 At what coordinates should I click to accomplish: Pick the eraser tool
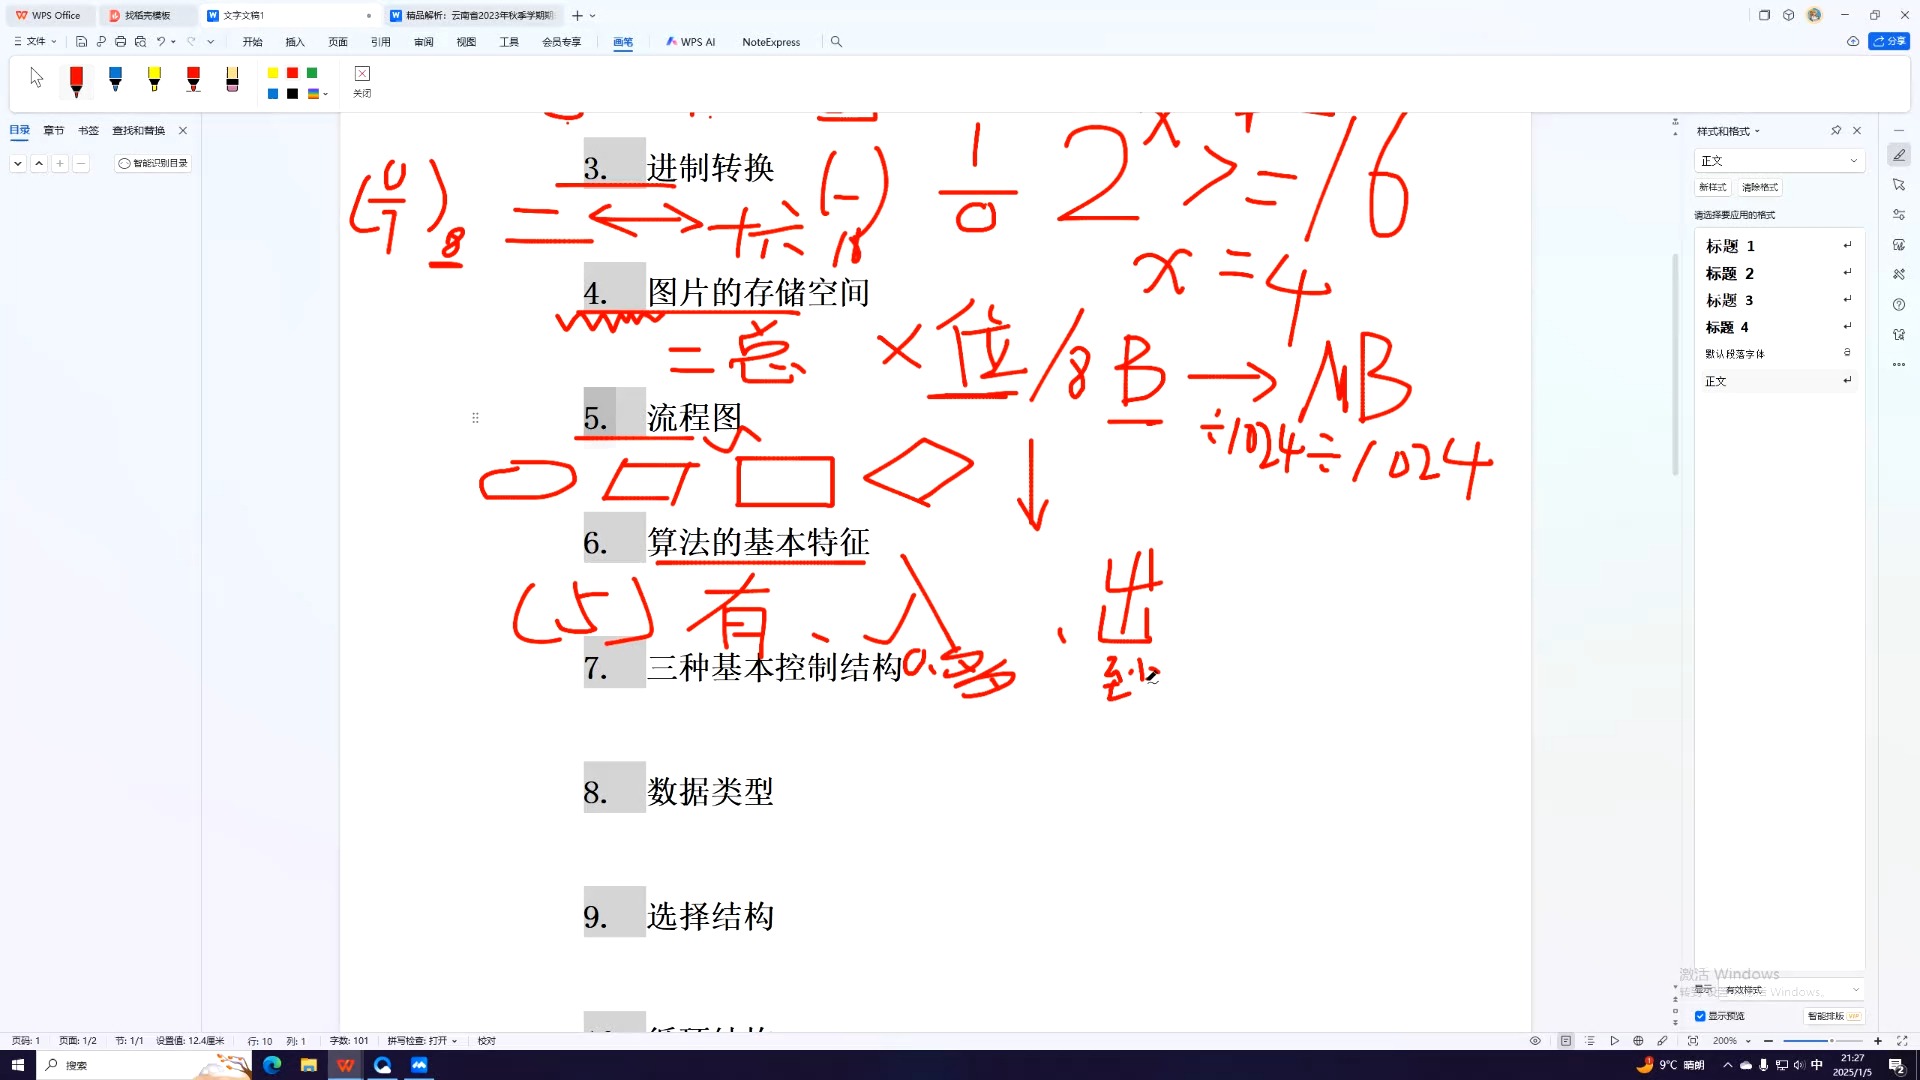232,79
